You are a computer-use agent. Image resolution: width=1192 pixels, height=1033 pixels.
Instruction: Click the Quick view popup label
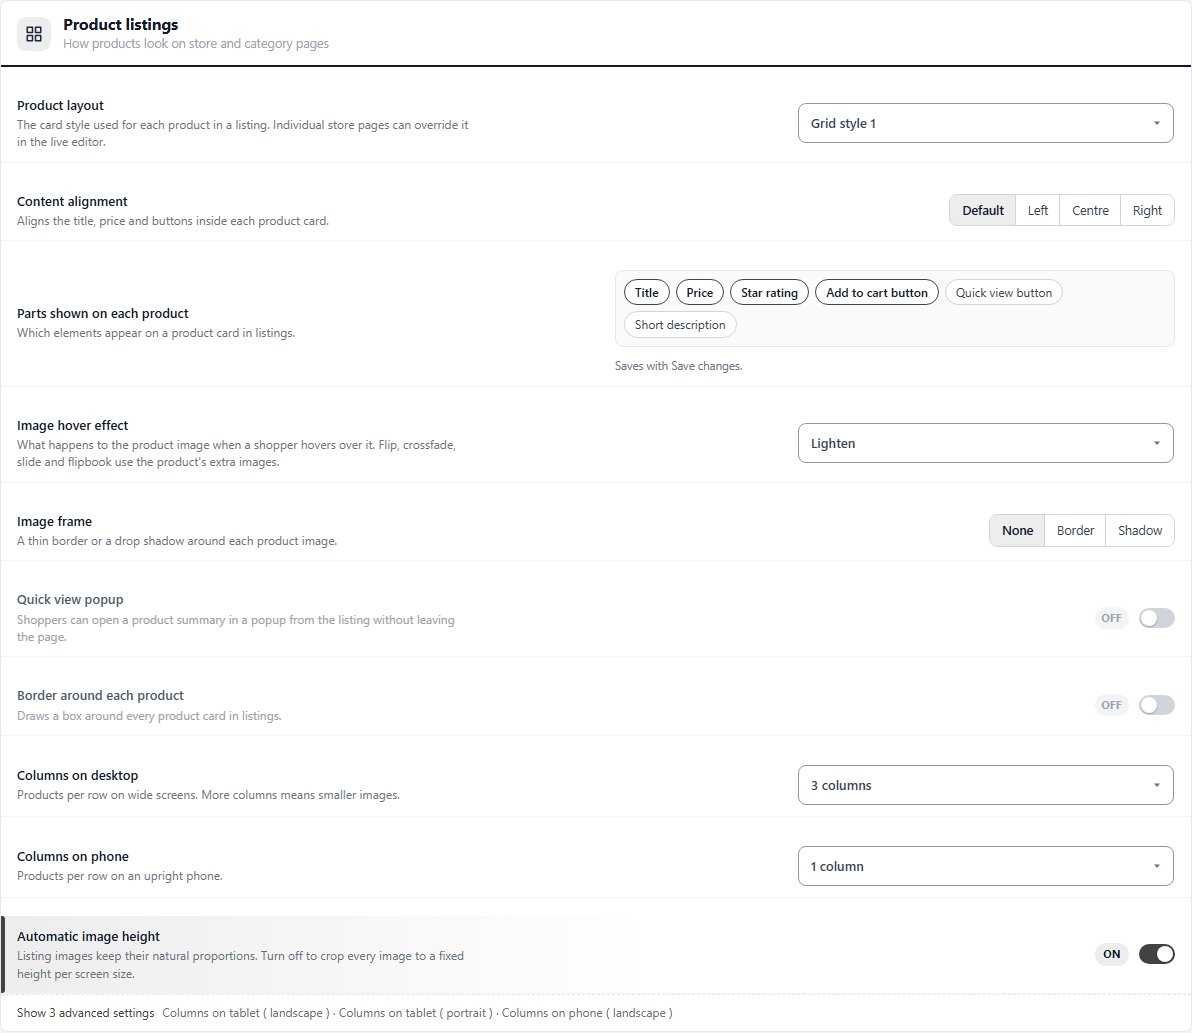70,600
